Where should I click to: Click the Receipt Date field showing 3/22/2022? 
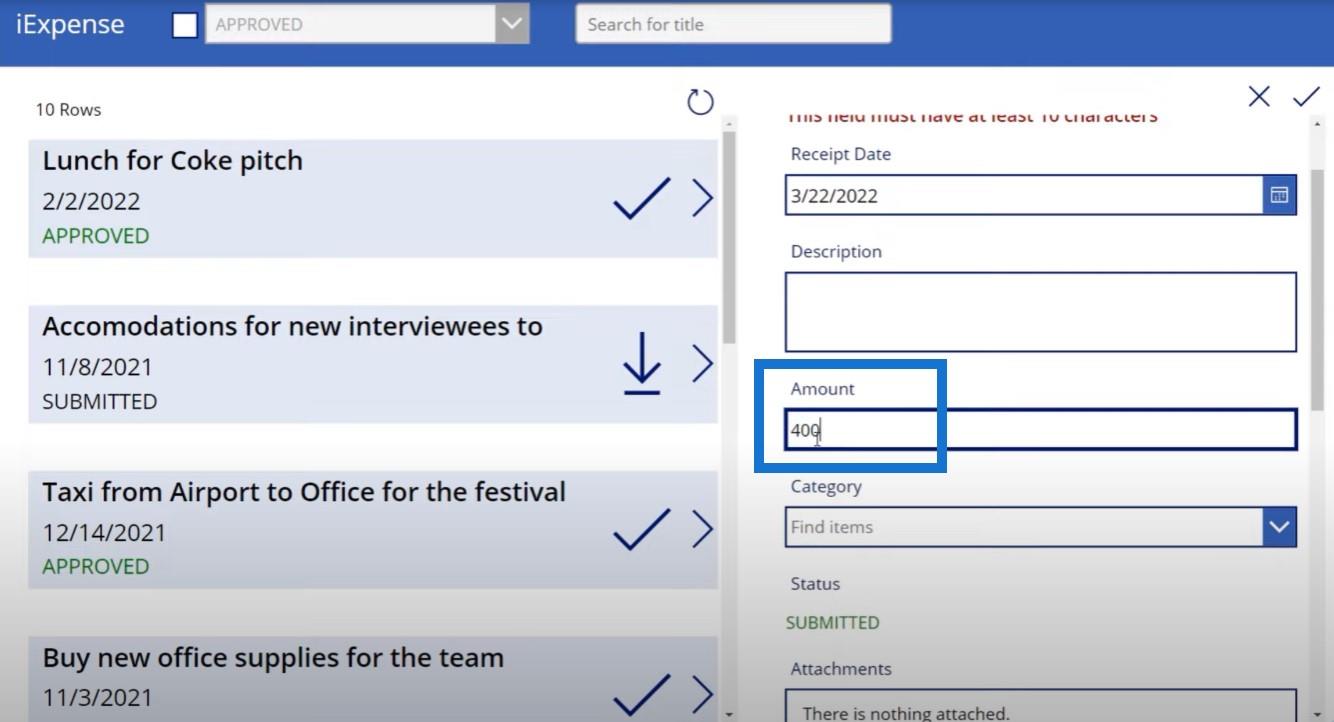(x=1024, y=195)
